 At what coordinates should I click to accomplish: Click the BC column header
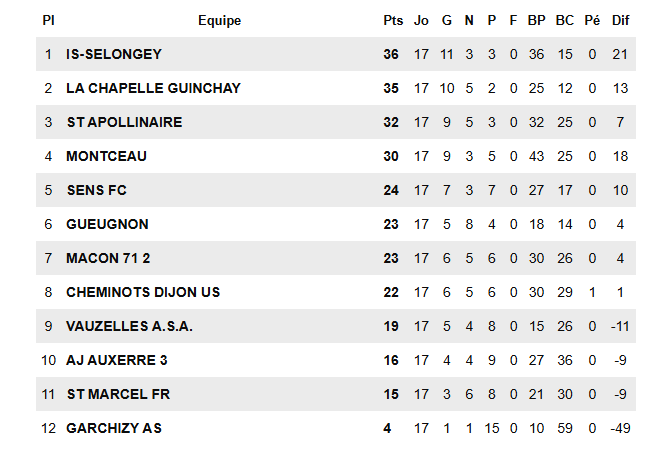click(x=565, y=20)
